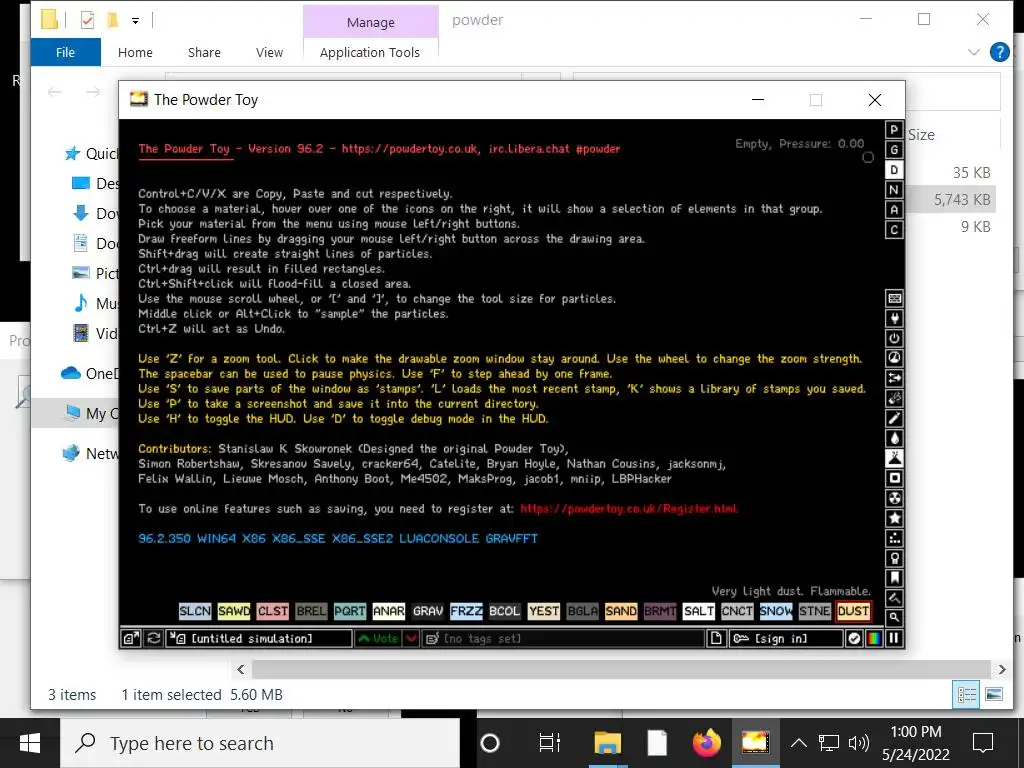Toggle the C console button
The width and height of the screenshot is (1024, 768).
tap(894, 230)
